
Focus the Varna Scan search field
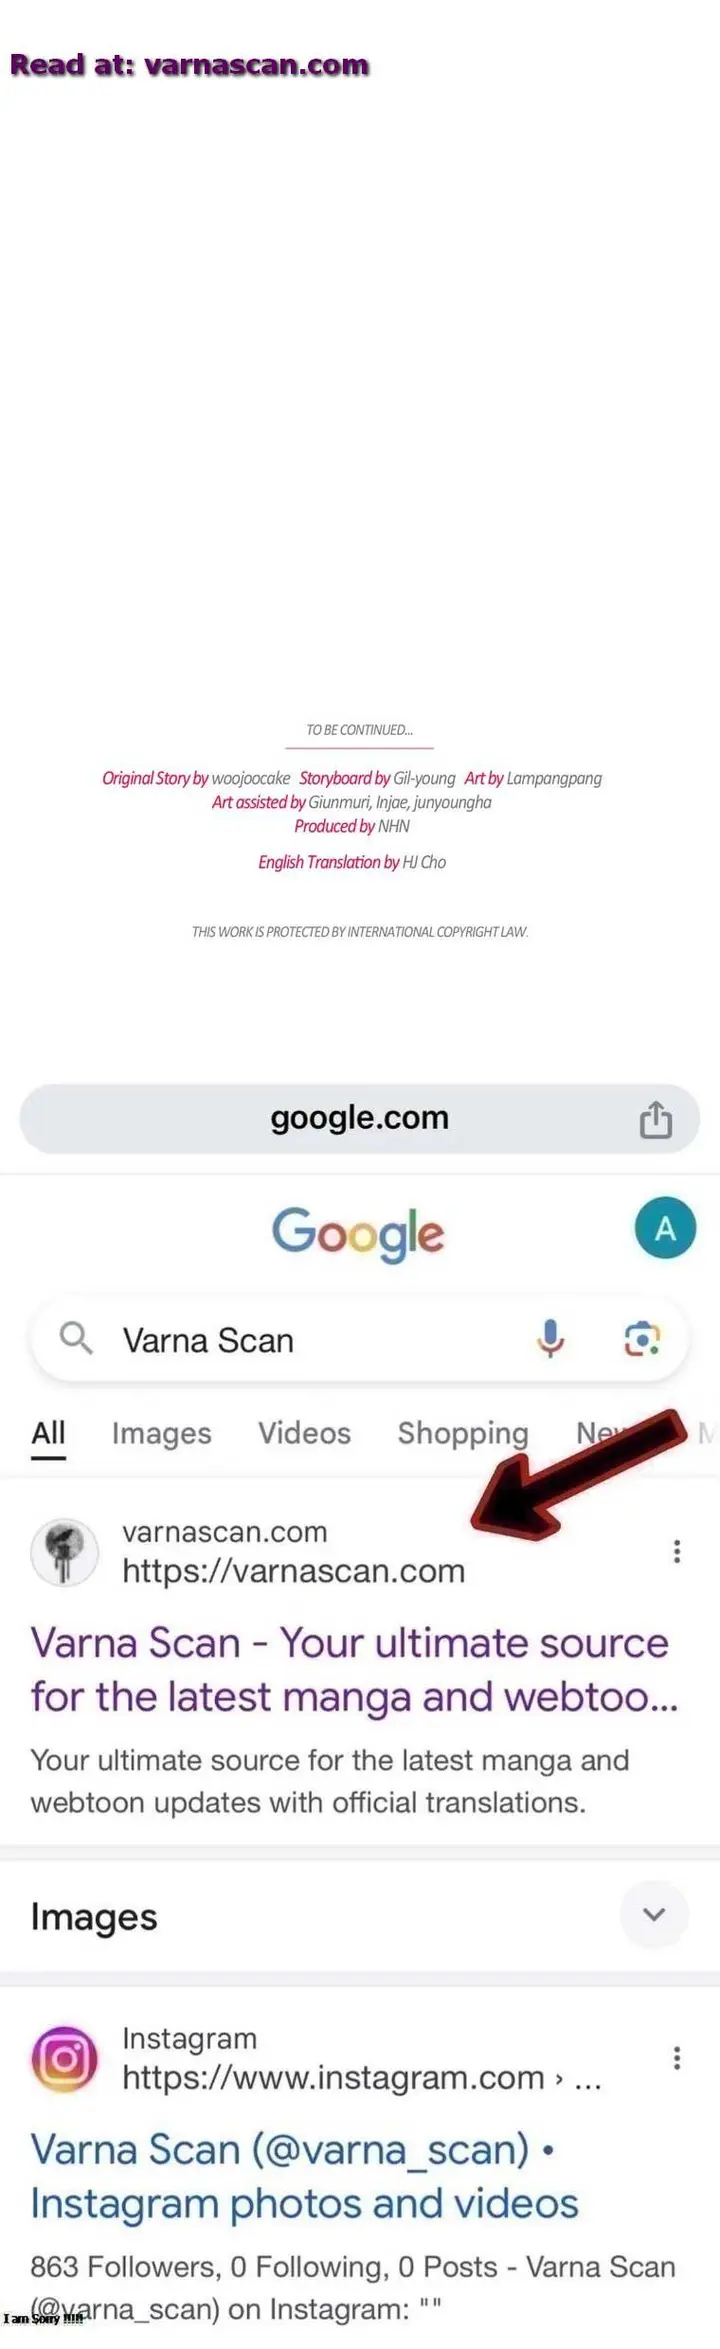360,1340
